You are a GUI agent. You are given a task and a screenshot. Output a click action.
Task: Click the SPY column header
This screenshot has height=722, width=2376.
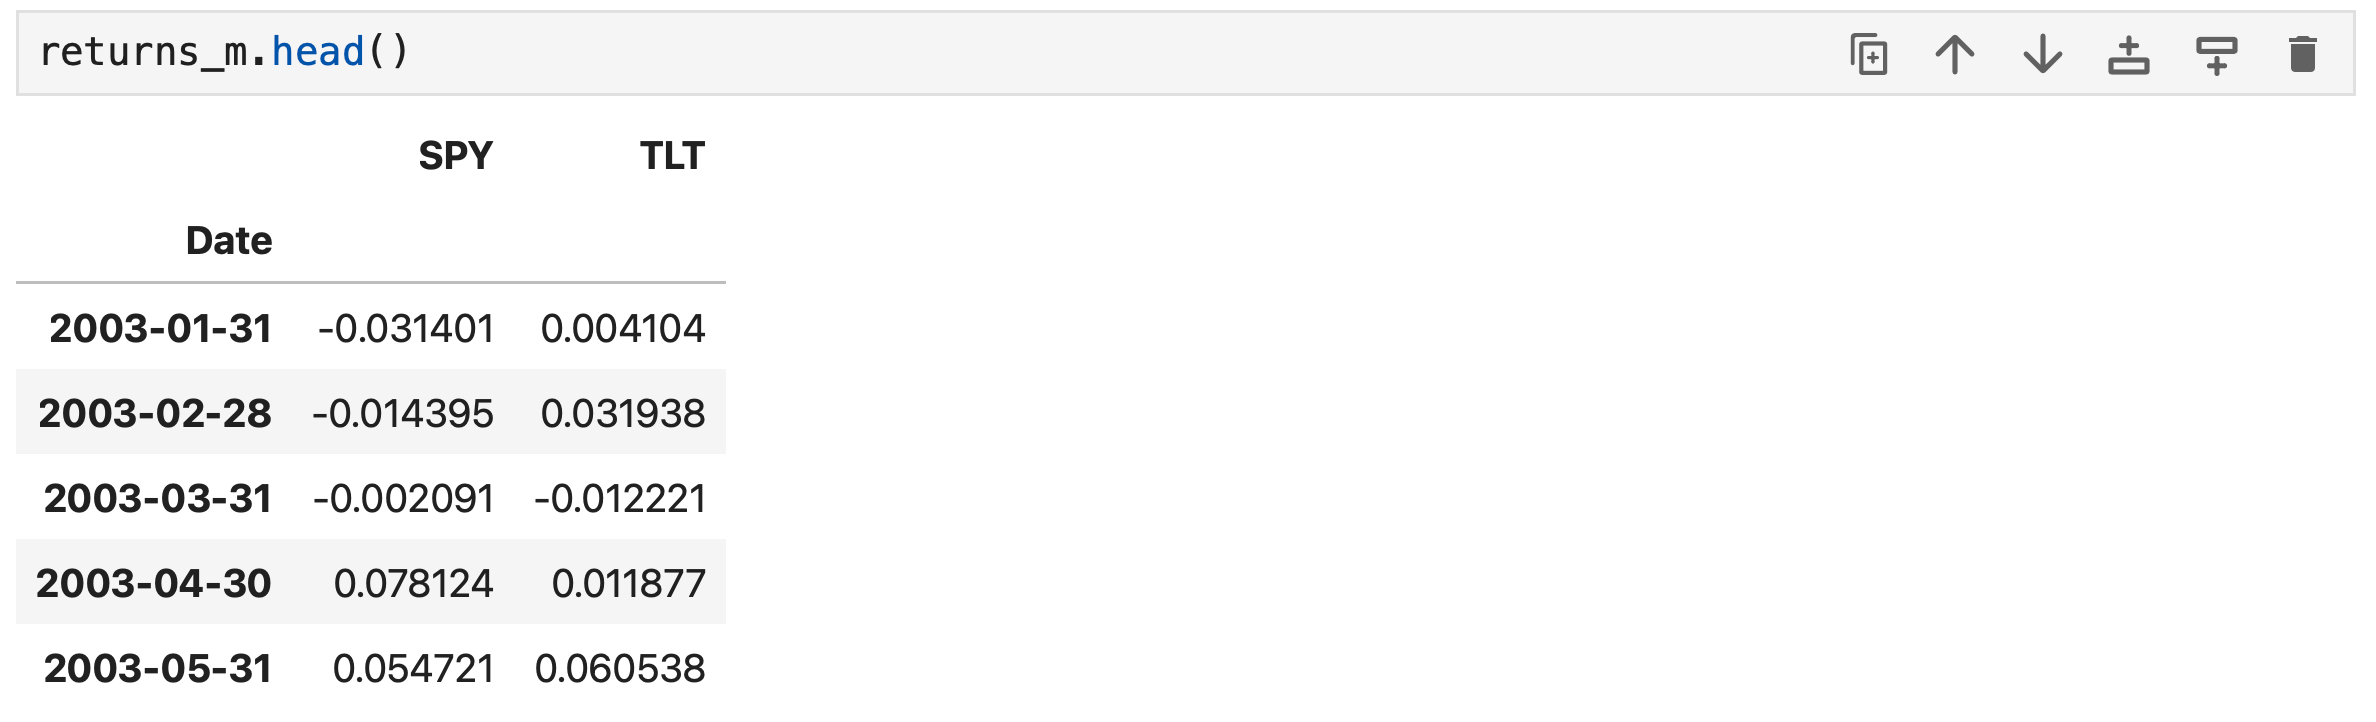[455, 156]
